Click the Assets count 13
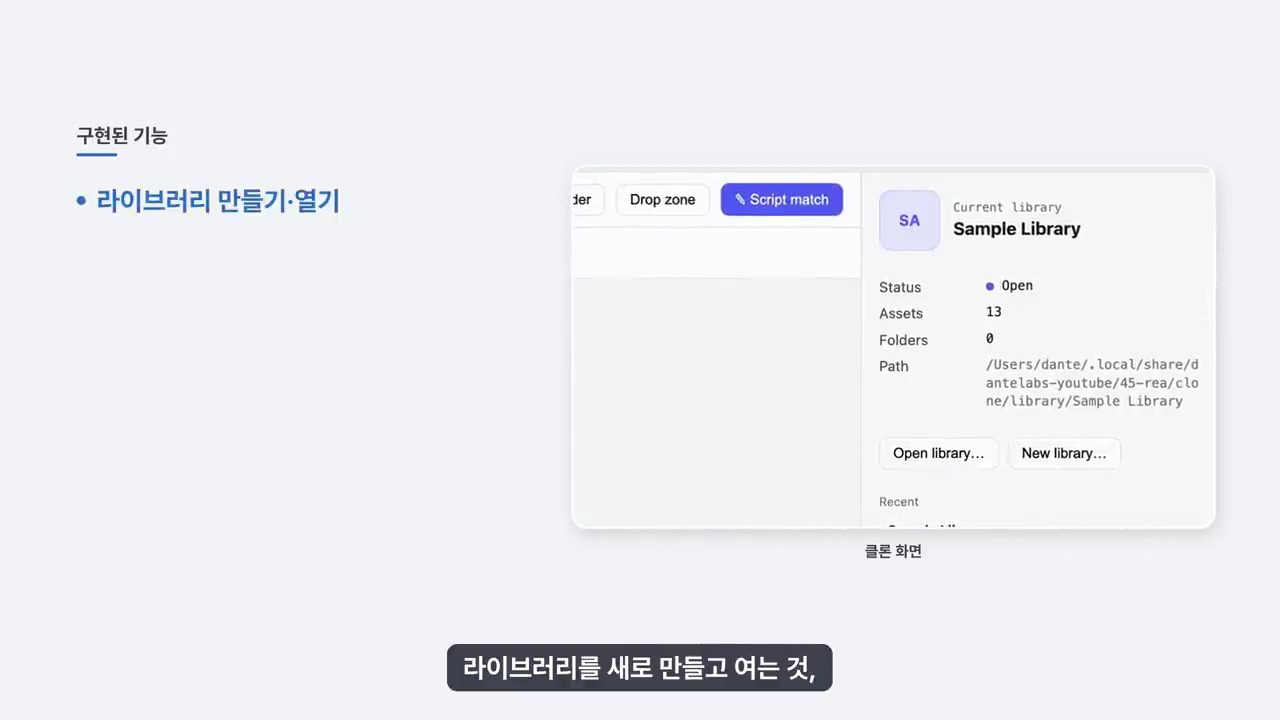This screenshot has height=720, width=1280. coord(994,312)
